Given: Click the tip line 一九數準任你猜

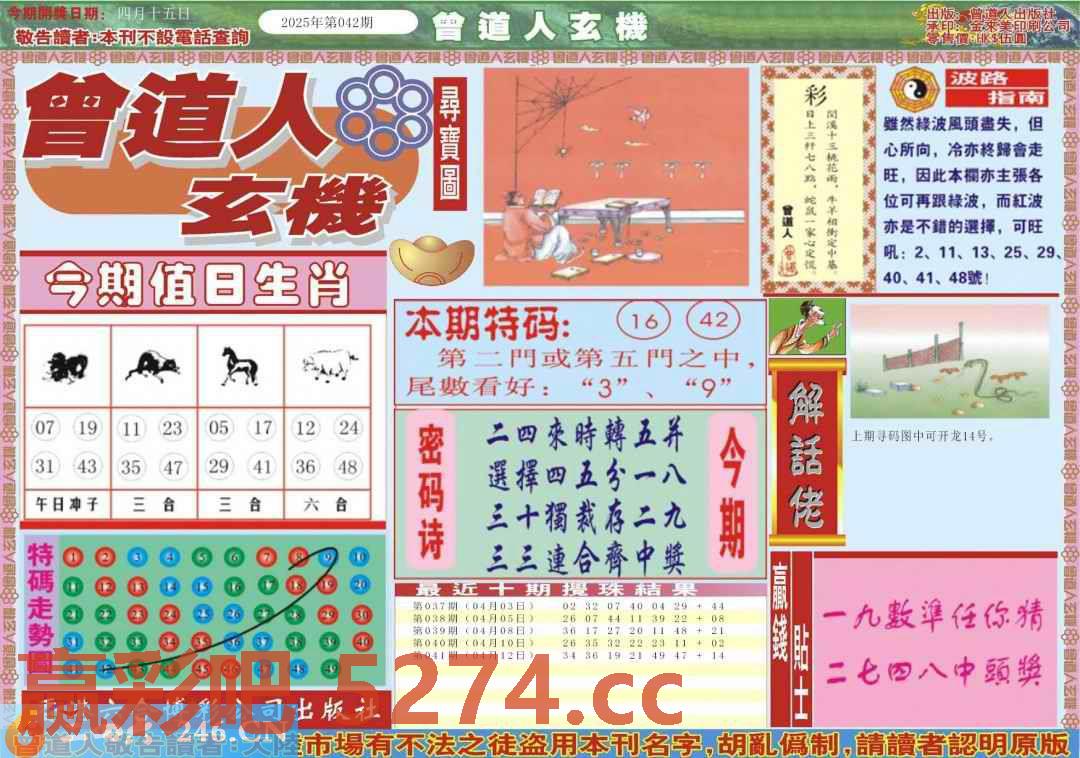Looking at the screenshot, I should (x=933, y=617).
